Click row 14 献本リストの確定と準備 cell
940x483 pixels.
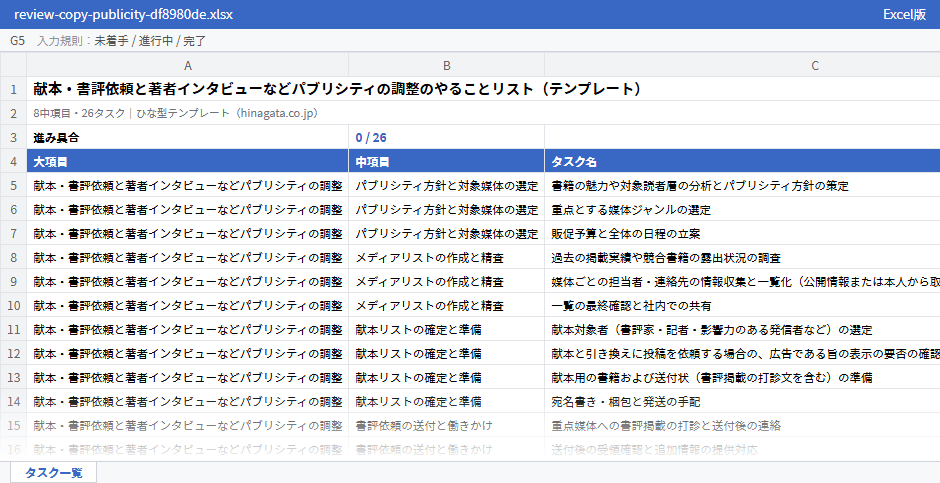pyautogui.click(x=447, y=401)
